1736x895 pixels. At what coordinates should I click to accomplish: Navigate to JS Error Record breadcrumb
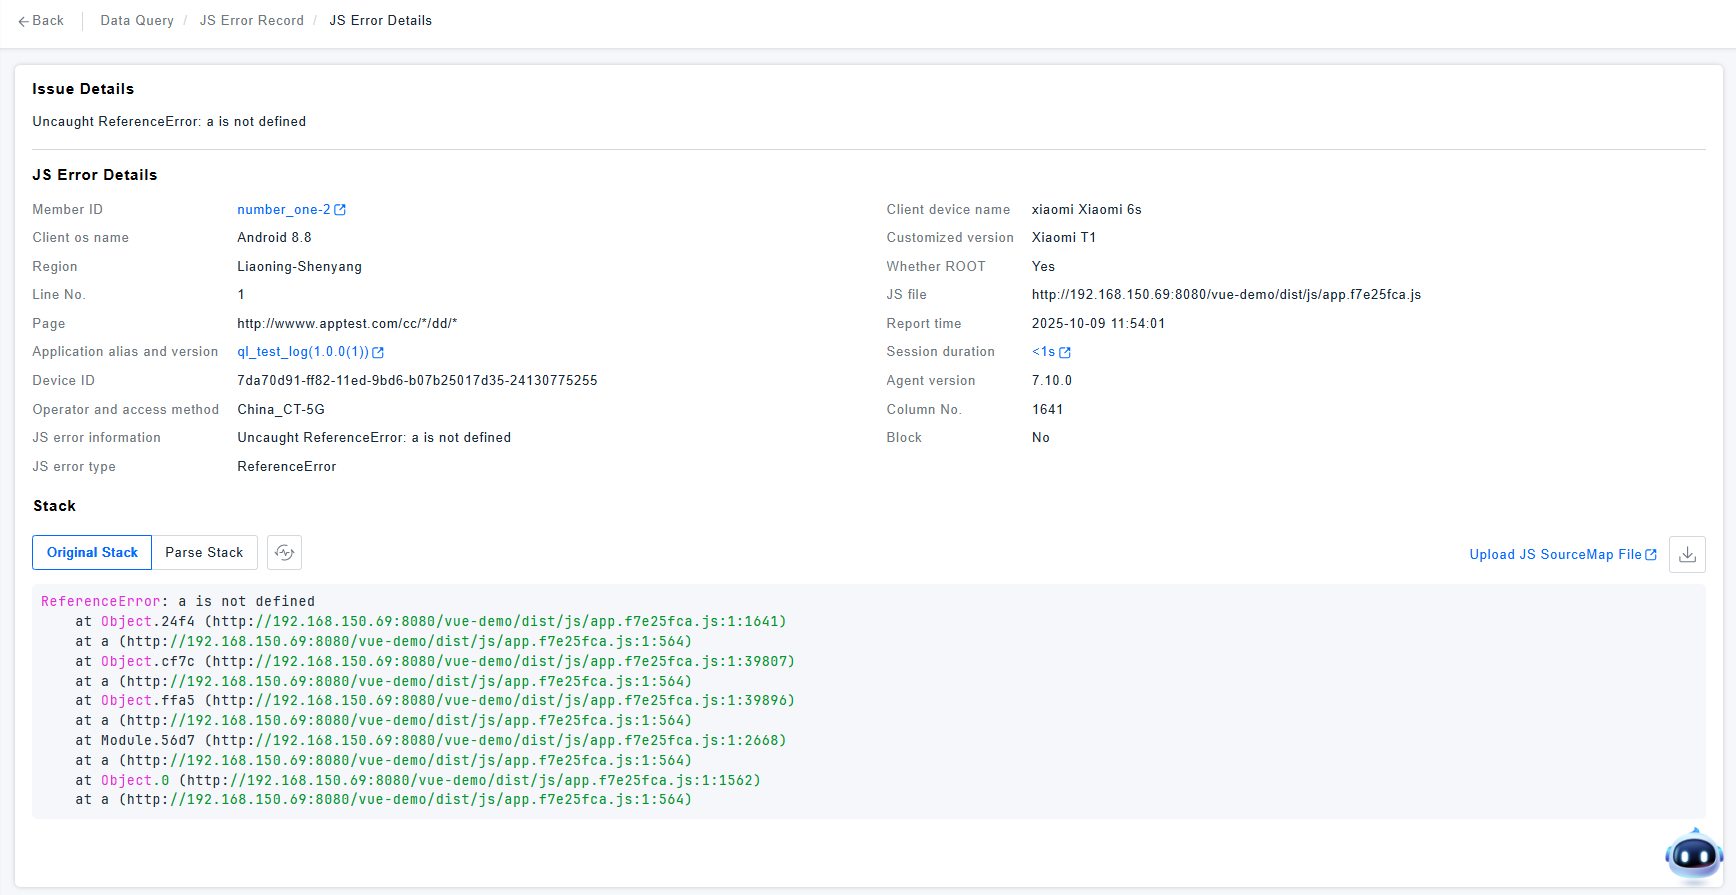(252, 21)
